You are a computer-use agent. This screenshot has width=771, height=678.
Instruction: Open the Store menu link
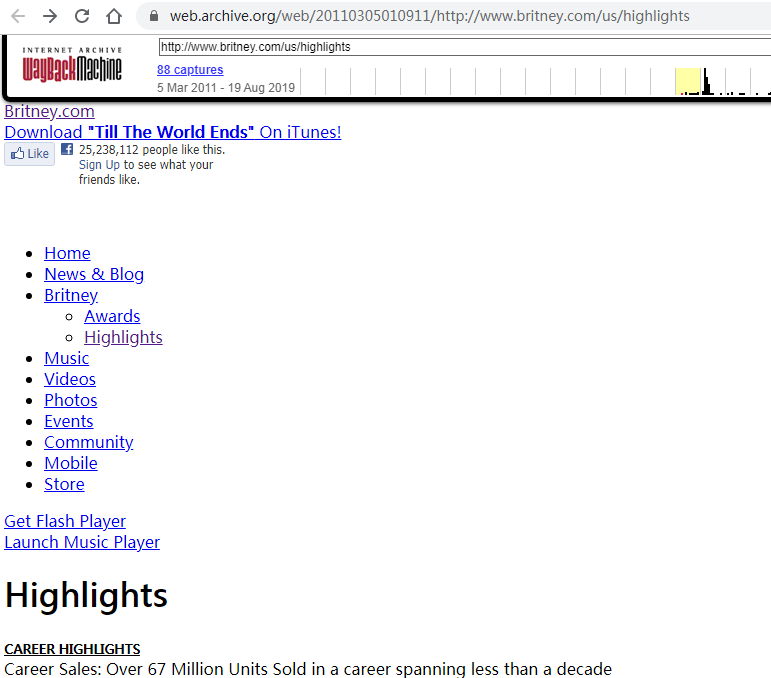click(64, 484)
